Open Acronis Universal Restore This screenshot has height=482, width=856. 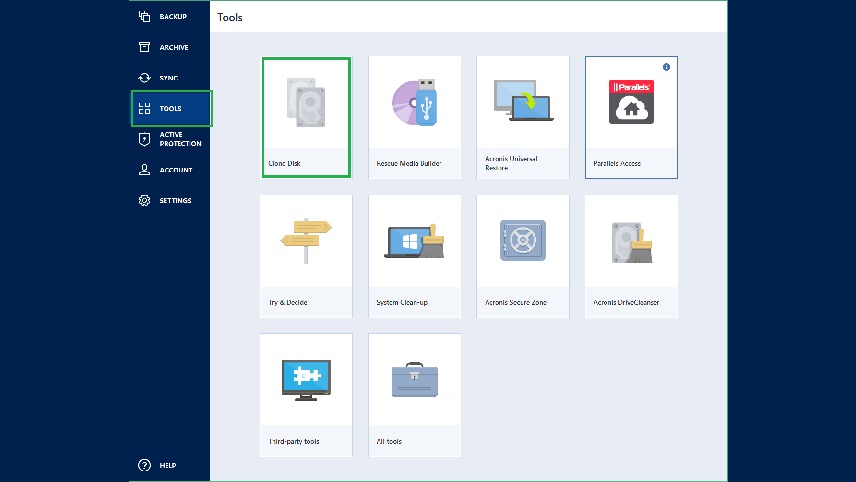(522, 117)
